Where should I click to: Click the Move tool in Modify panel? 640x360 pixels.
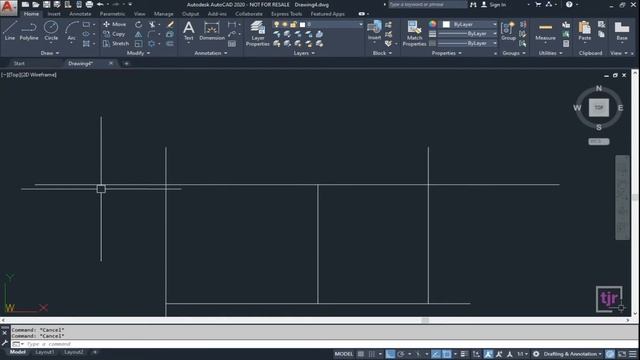(114, 24)
